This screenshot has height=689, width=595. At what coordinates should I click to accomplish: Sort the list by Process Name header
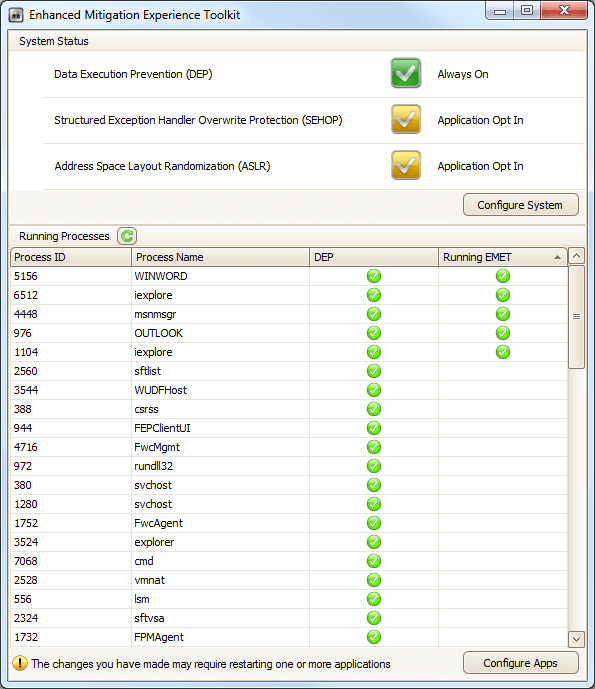point(220,257)
